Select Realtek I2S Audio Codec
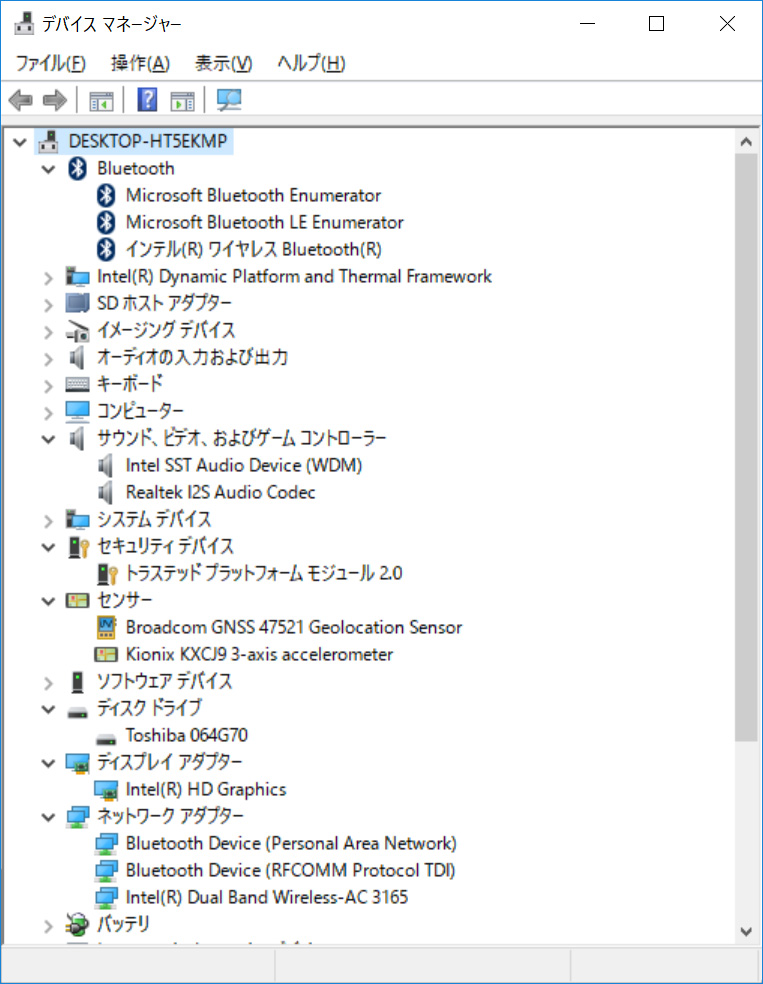 [220, 492]
